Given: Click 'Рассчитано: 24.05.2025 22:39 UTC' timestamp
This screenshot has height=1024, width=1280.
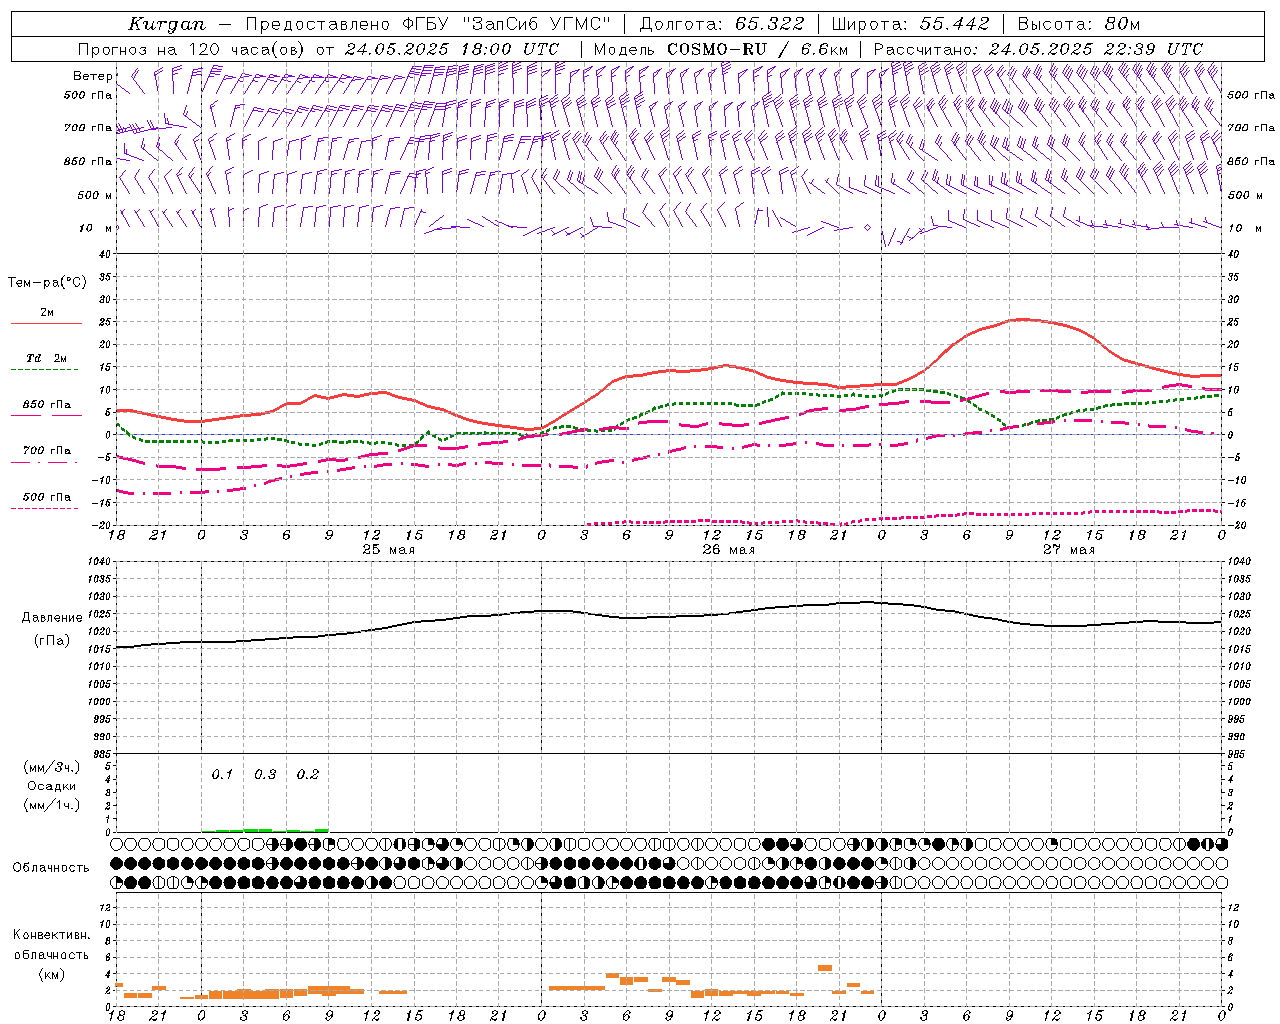Looking at the screenshot, I should coord(1039,49).
